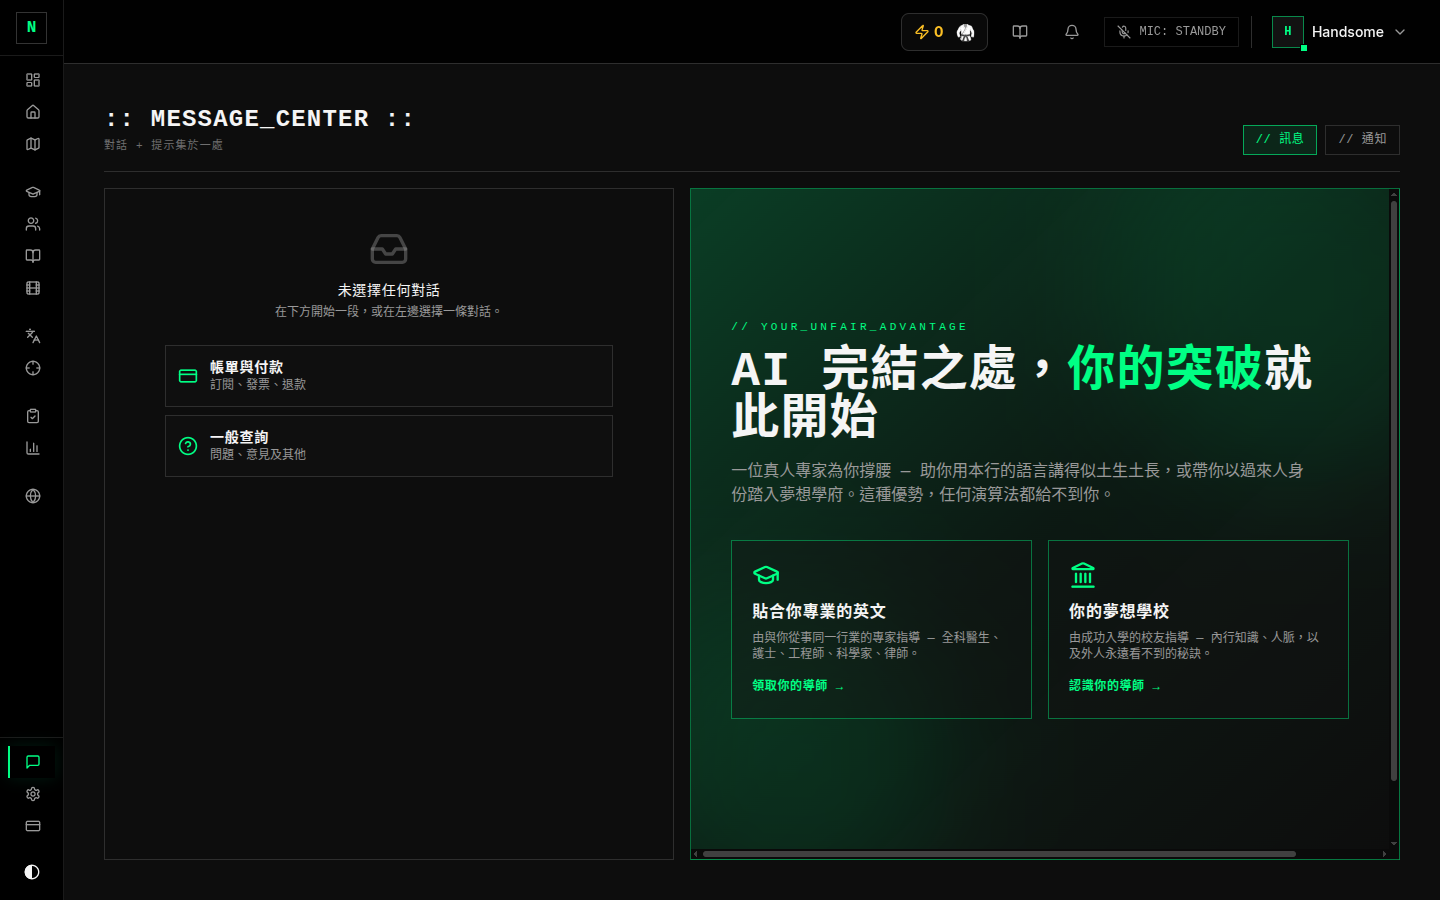1440x900 pixels.
Task: Start 一般查詢 conversation
Action: [389, 446]
